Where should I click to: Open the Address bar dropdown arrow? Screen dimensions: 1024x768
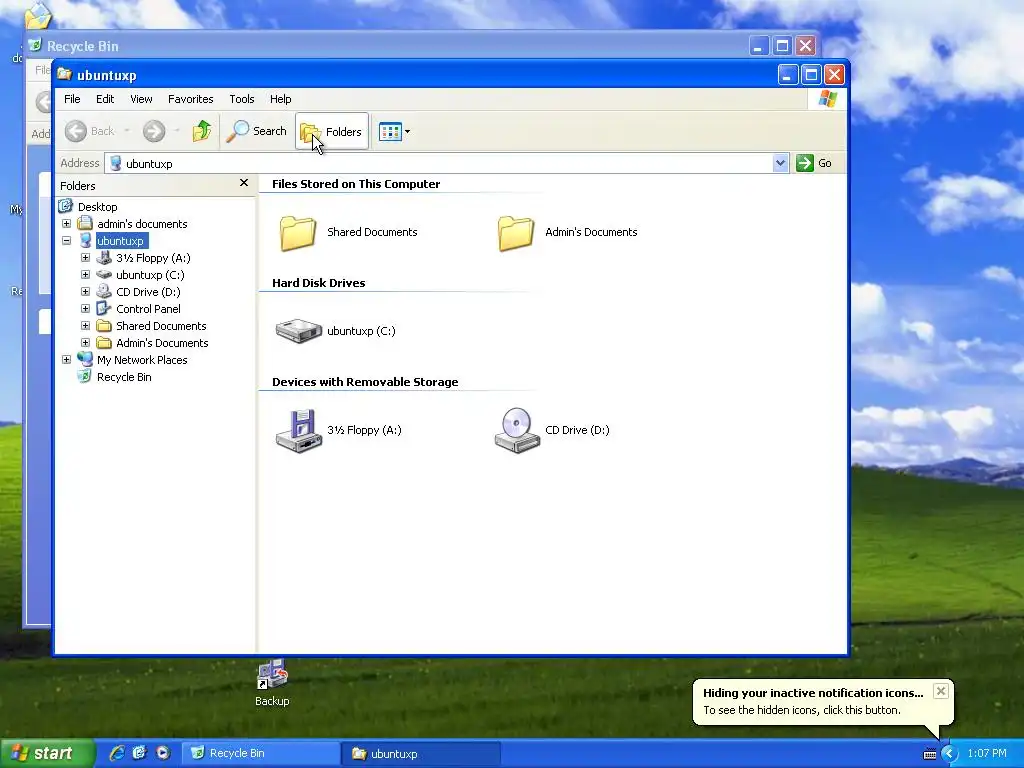tap(780, 163)
